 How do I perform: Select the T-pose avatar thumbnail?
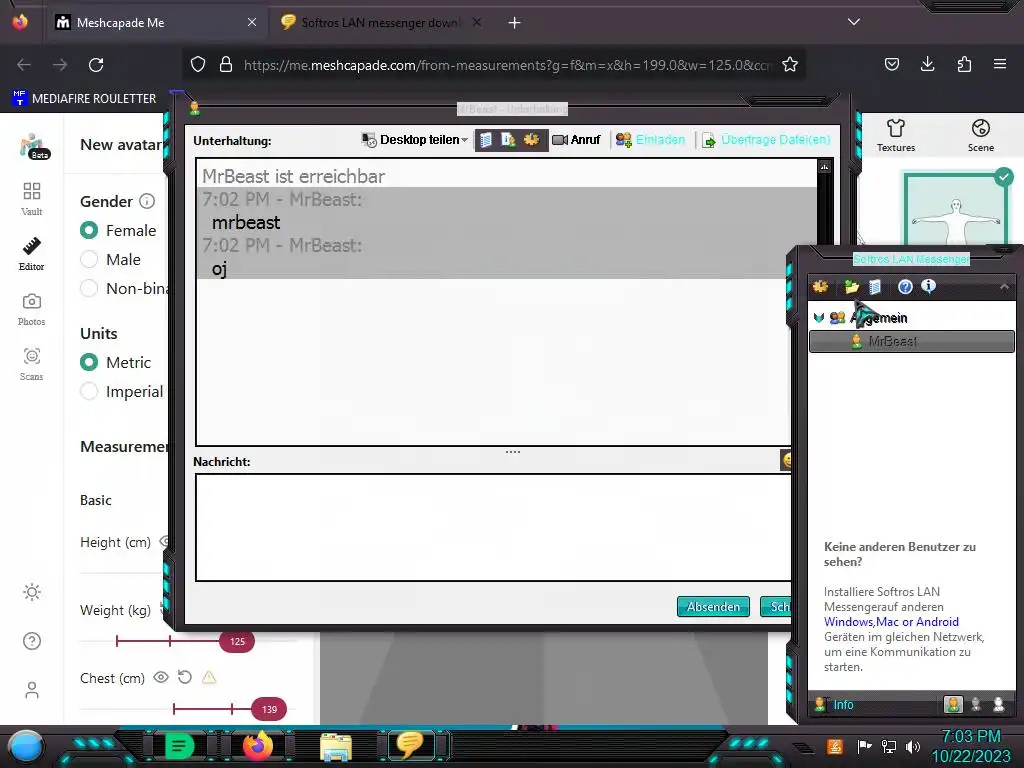tap(956, 208)
